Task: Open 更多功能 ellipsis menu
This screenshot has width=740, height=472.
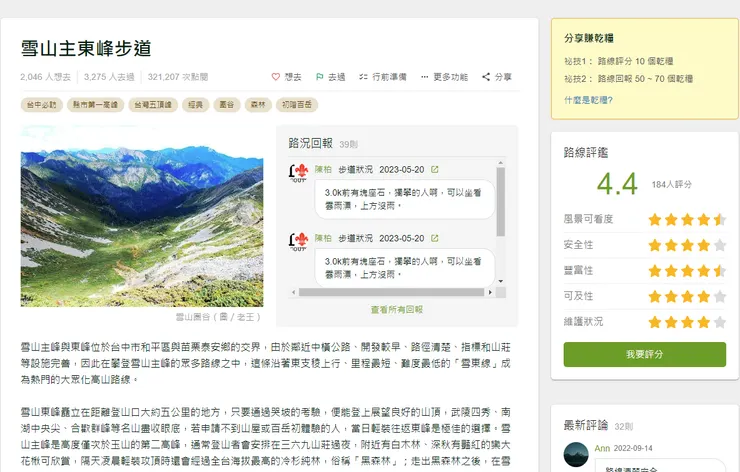Action: coord(424,77)
